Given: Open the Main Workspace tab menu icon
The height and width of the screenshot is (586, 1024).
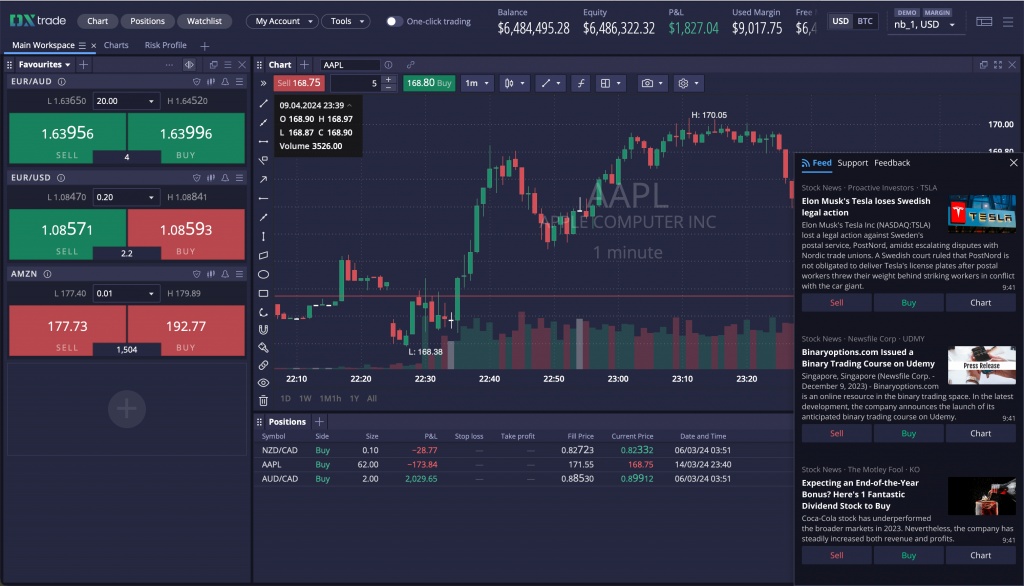Looking at the screenshot, I should (82, 46).
